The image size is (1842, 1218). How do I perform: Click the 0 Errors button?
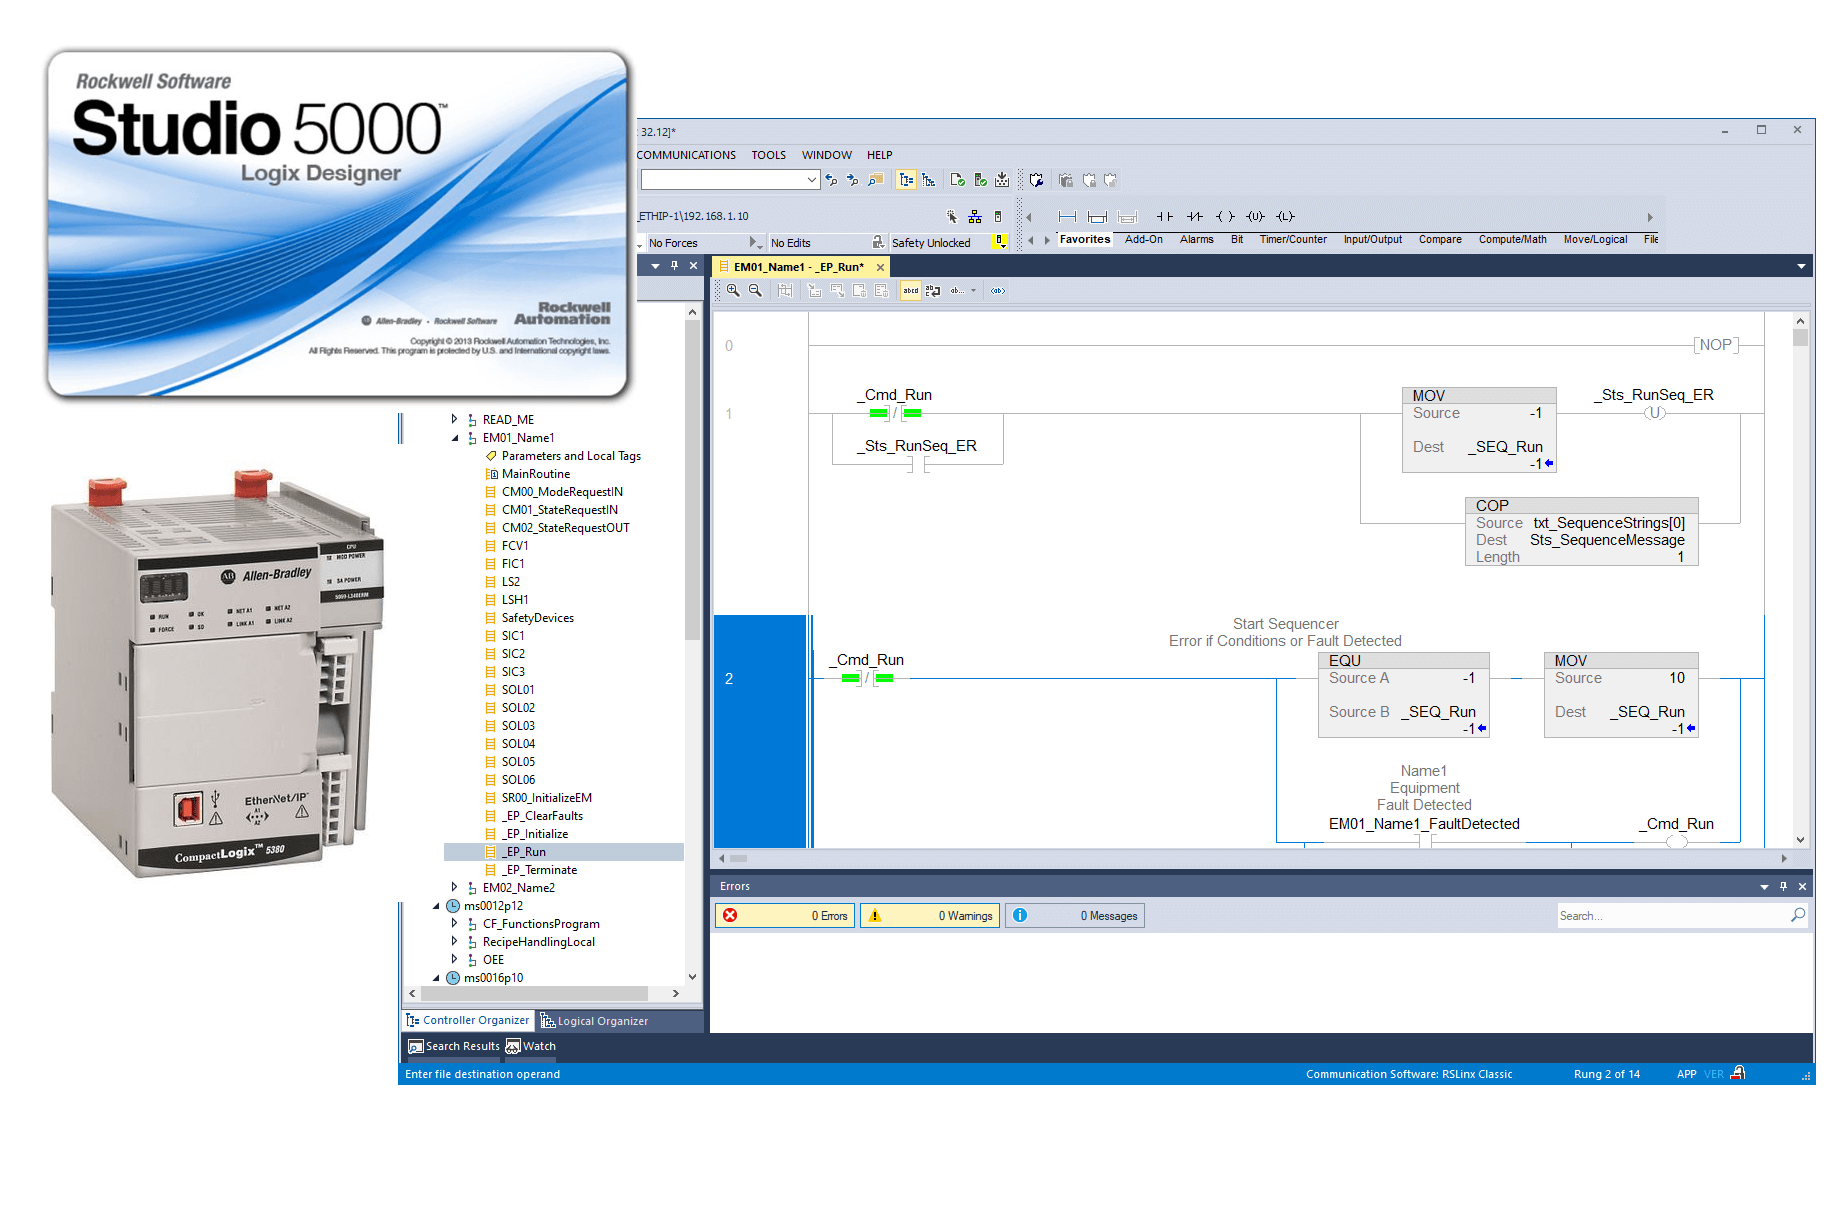coord(784,915)
